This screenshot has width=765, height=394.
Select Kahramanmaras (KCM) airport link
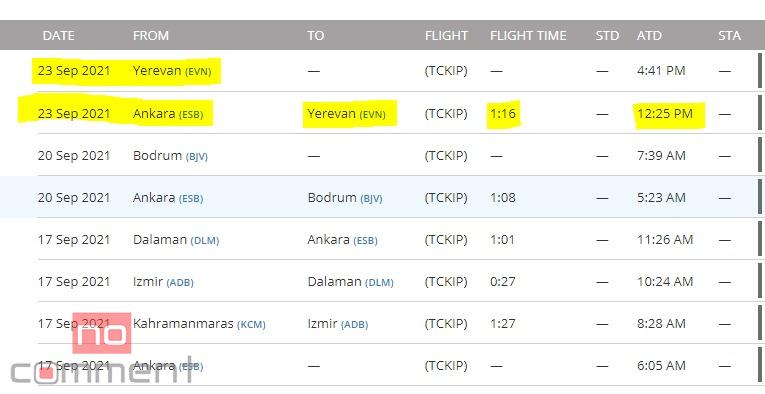[199, 323]
